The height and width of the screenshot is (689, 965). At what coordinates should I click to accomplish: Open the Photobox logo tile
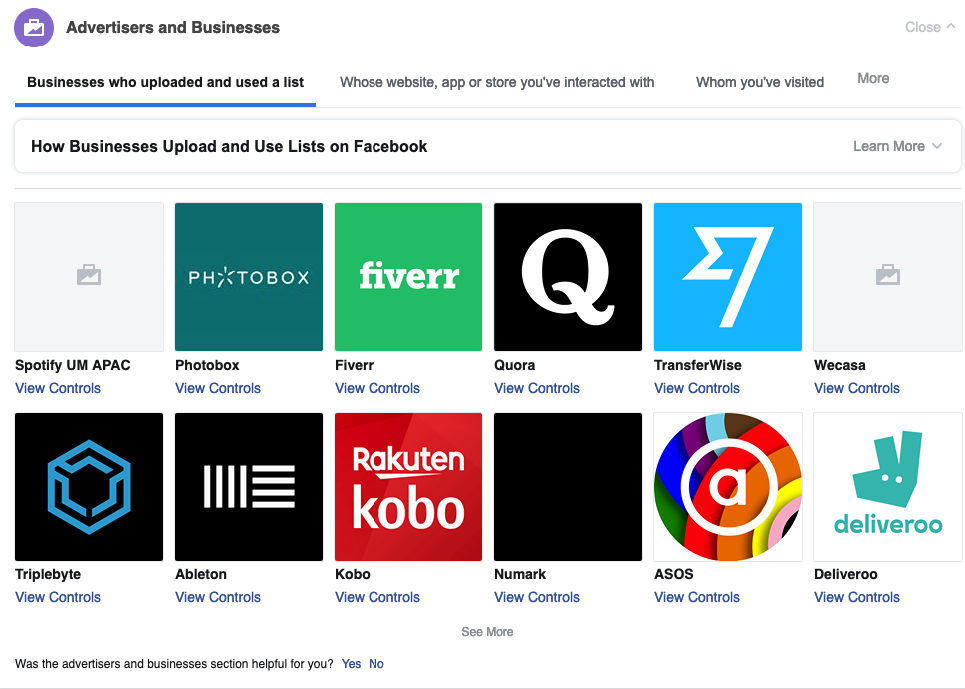[249, 277]
